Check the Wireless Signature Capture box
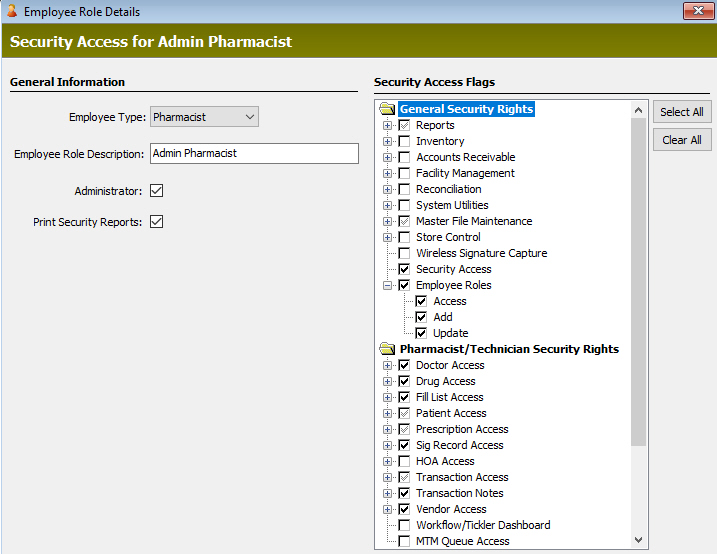717x554 pixels. (404, 253)
